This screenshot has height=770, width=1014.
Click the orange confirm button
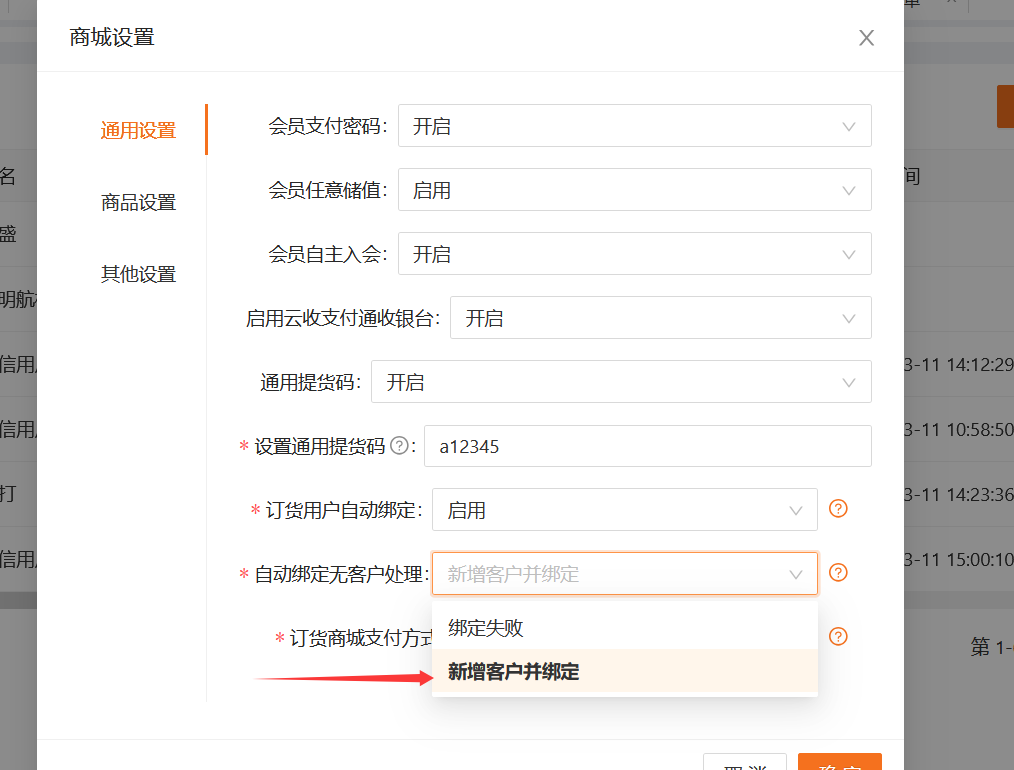pos(839,762)
